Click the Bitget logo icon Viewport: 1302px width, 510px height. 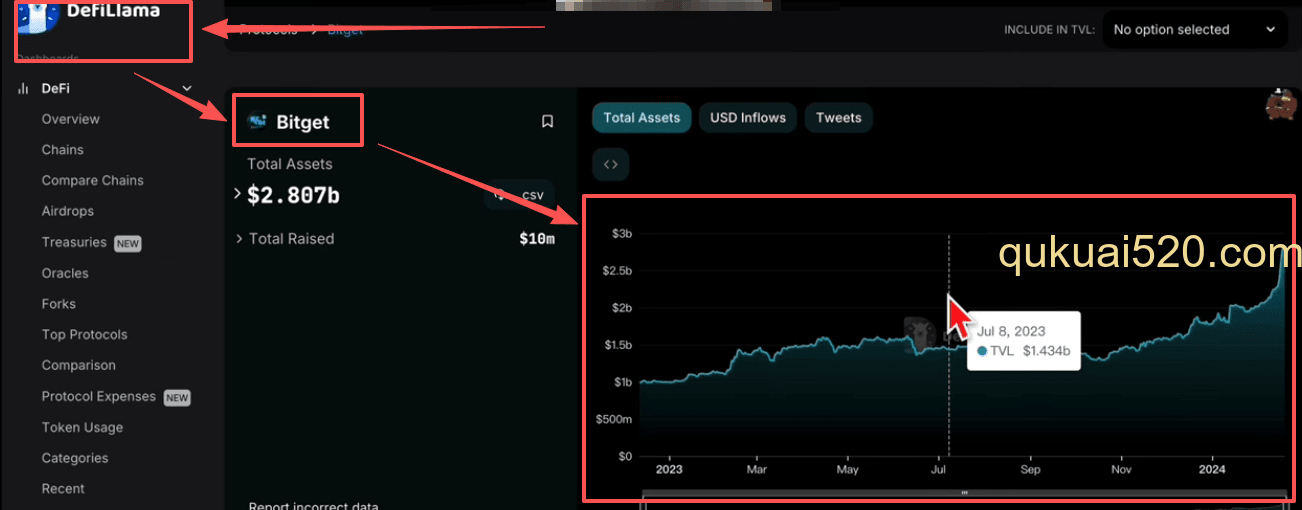(258, 122)
